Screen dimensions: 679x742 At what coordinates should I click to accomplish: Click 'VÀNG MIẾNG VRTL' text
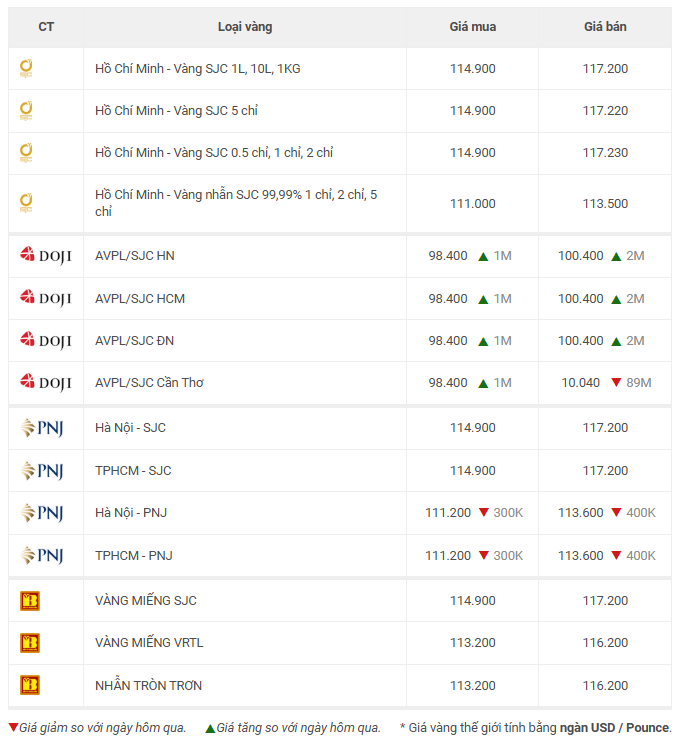[x=149, y=643]
